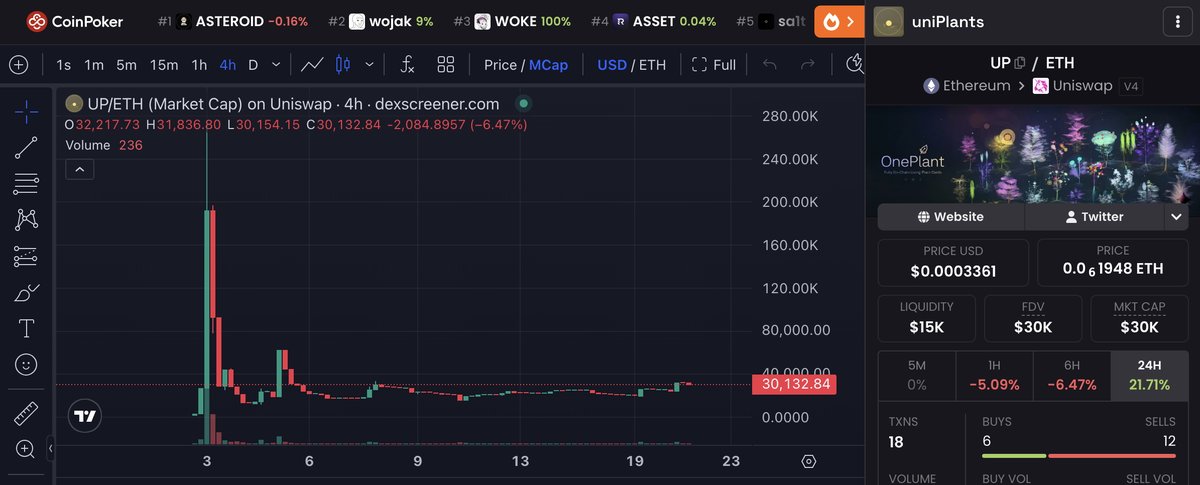
Task: Open chart settings gear near time axis
Action: pyautogui.click(x=809, y=461)
